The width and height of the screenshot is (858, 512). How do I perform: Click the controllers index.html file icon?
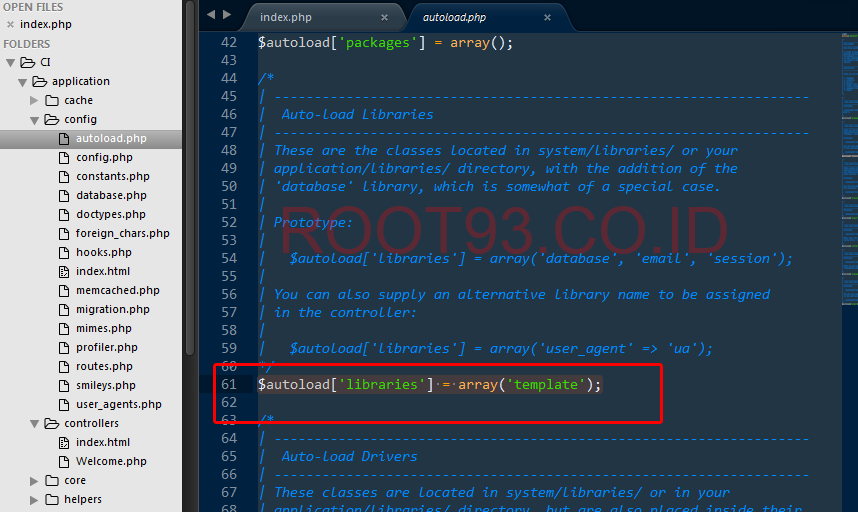[x=64, y=443]
